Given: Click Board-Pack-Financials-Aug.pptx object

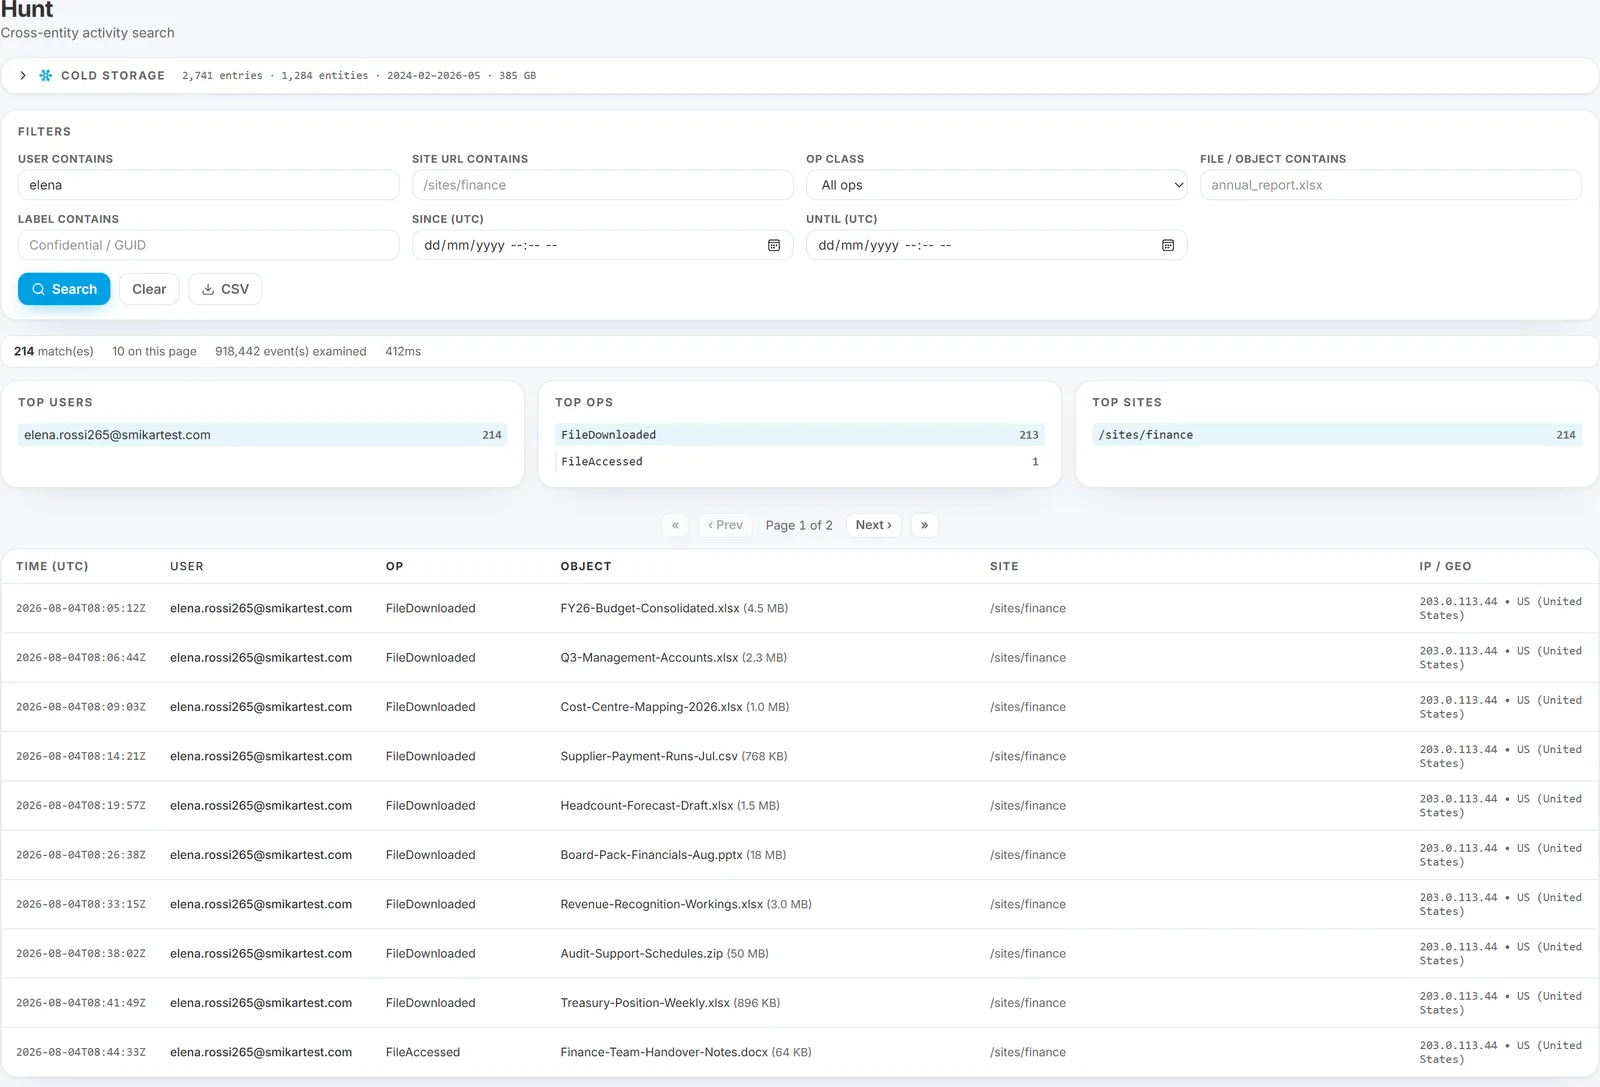Looking at the screenshot, I should (651, 855).
